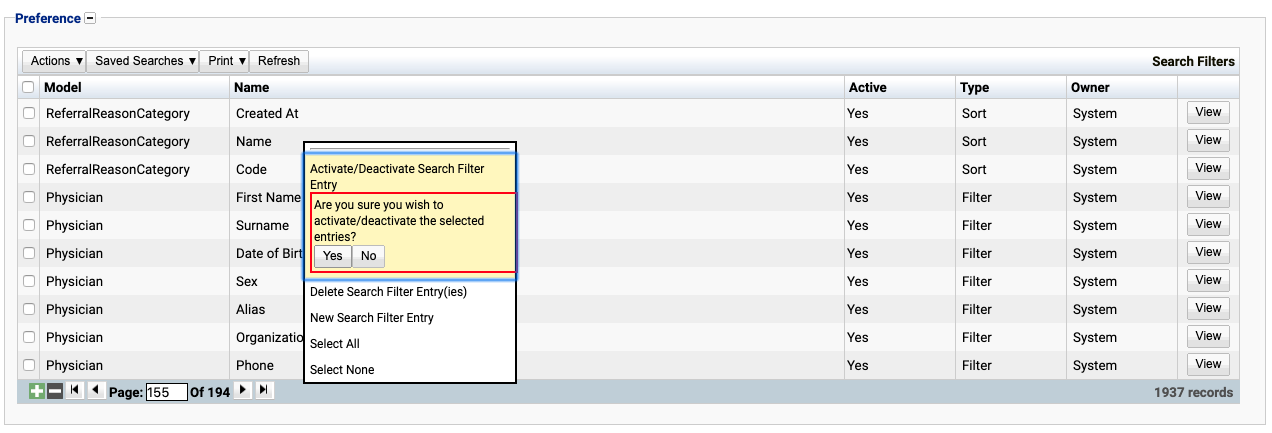Go to the previous page
The width and height of the screenshot is (1272, 433).
[96, 391]
